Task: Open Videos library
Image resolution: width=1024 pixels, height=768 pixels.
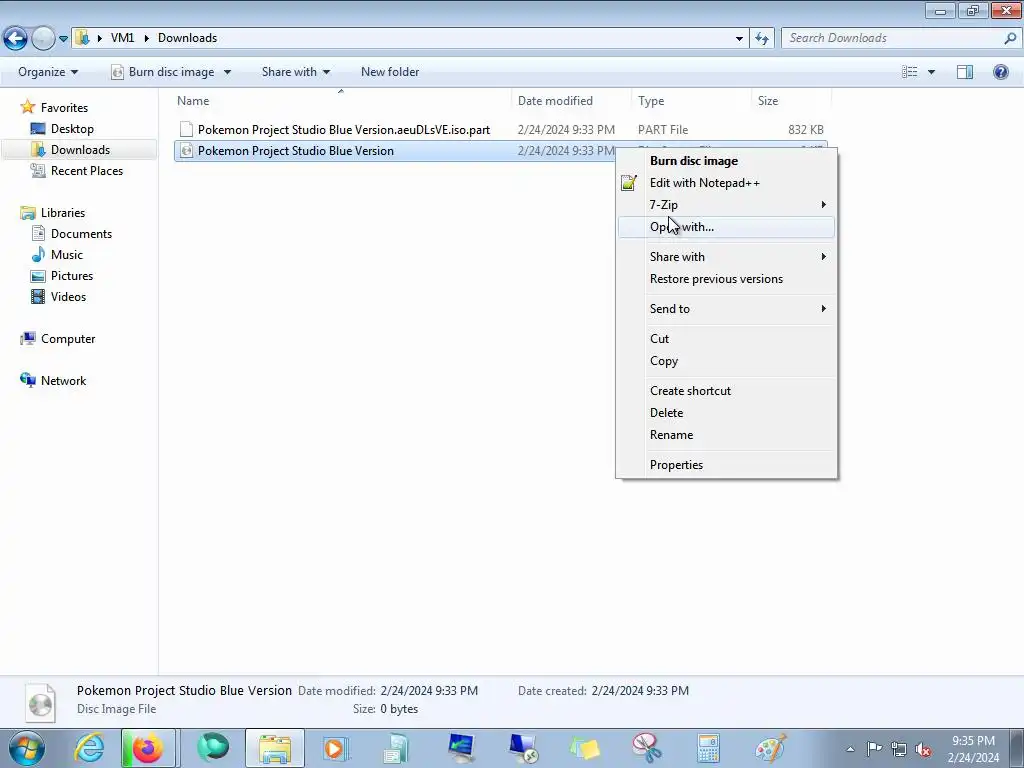Action: pyautogui.click(x=59, y=296)
